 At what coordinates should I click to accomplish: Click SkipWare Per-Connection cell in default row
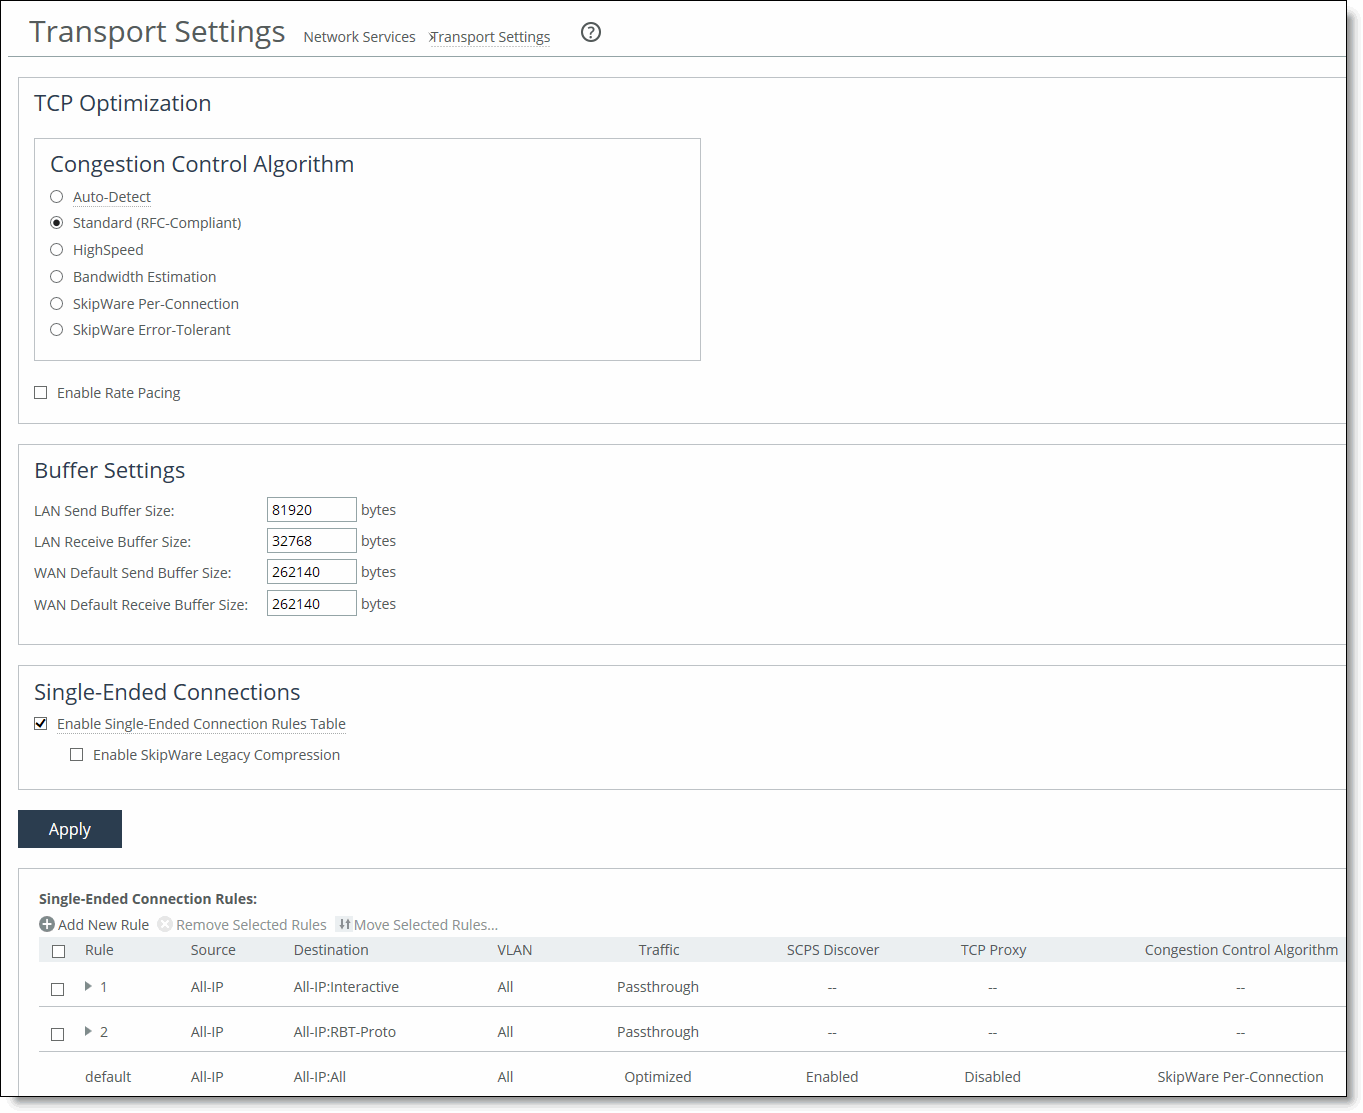pyautogui.click(x=1240, y=1077)
